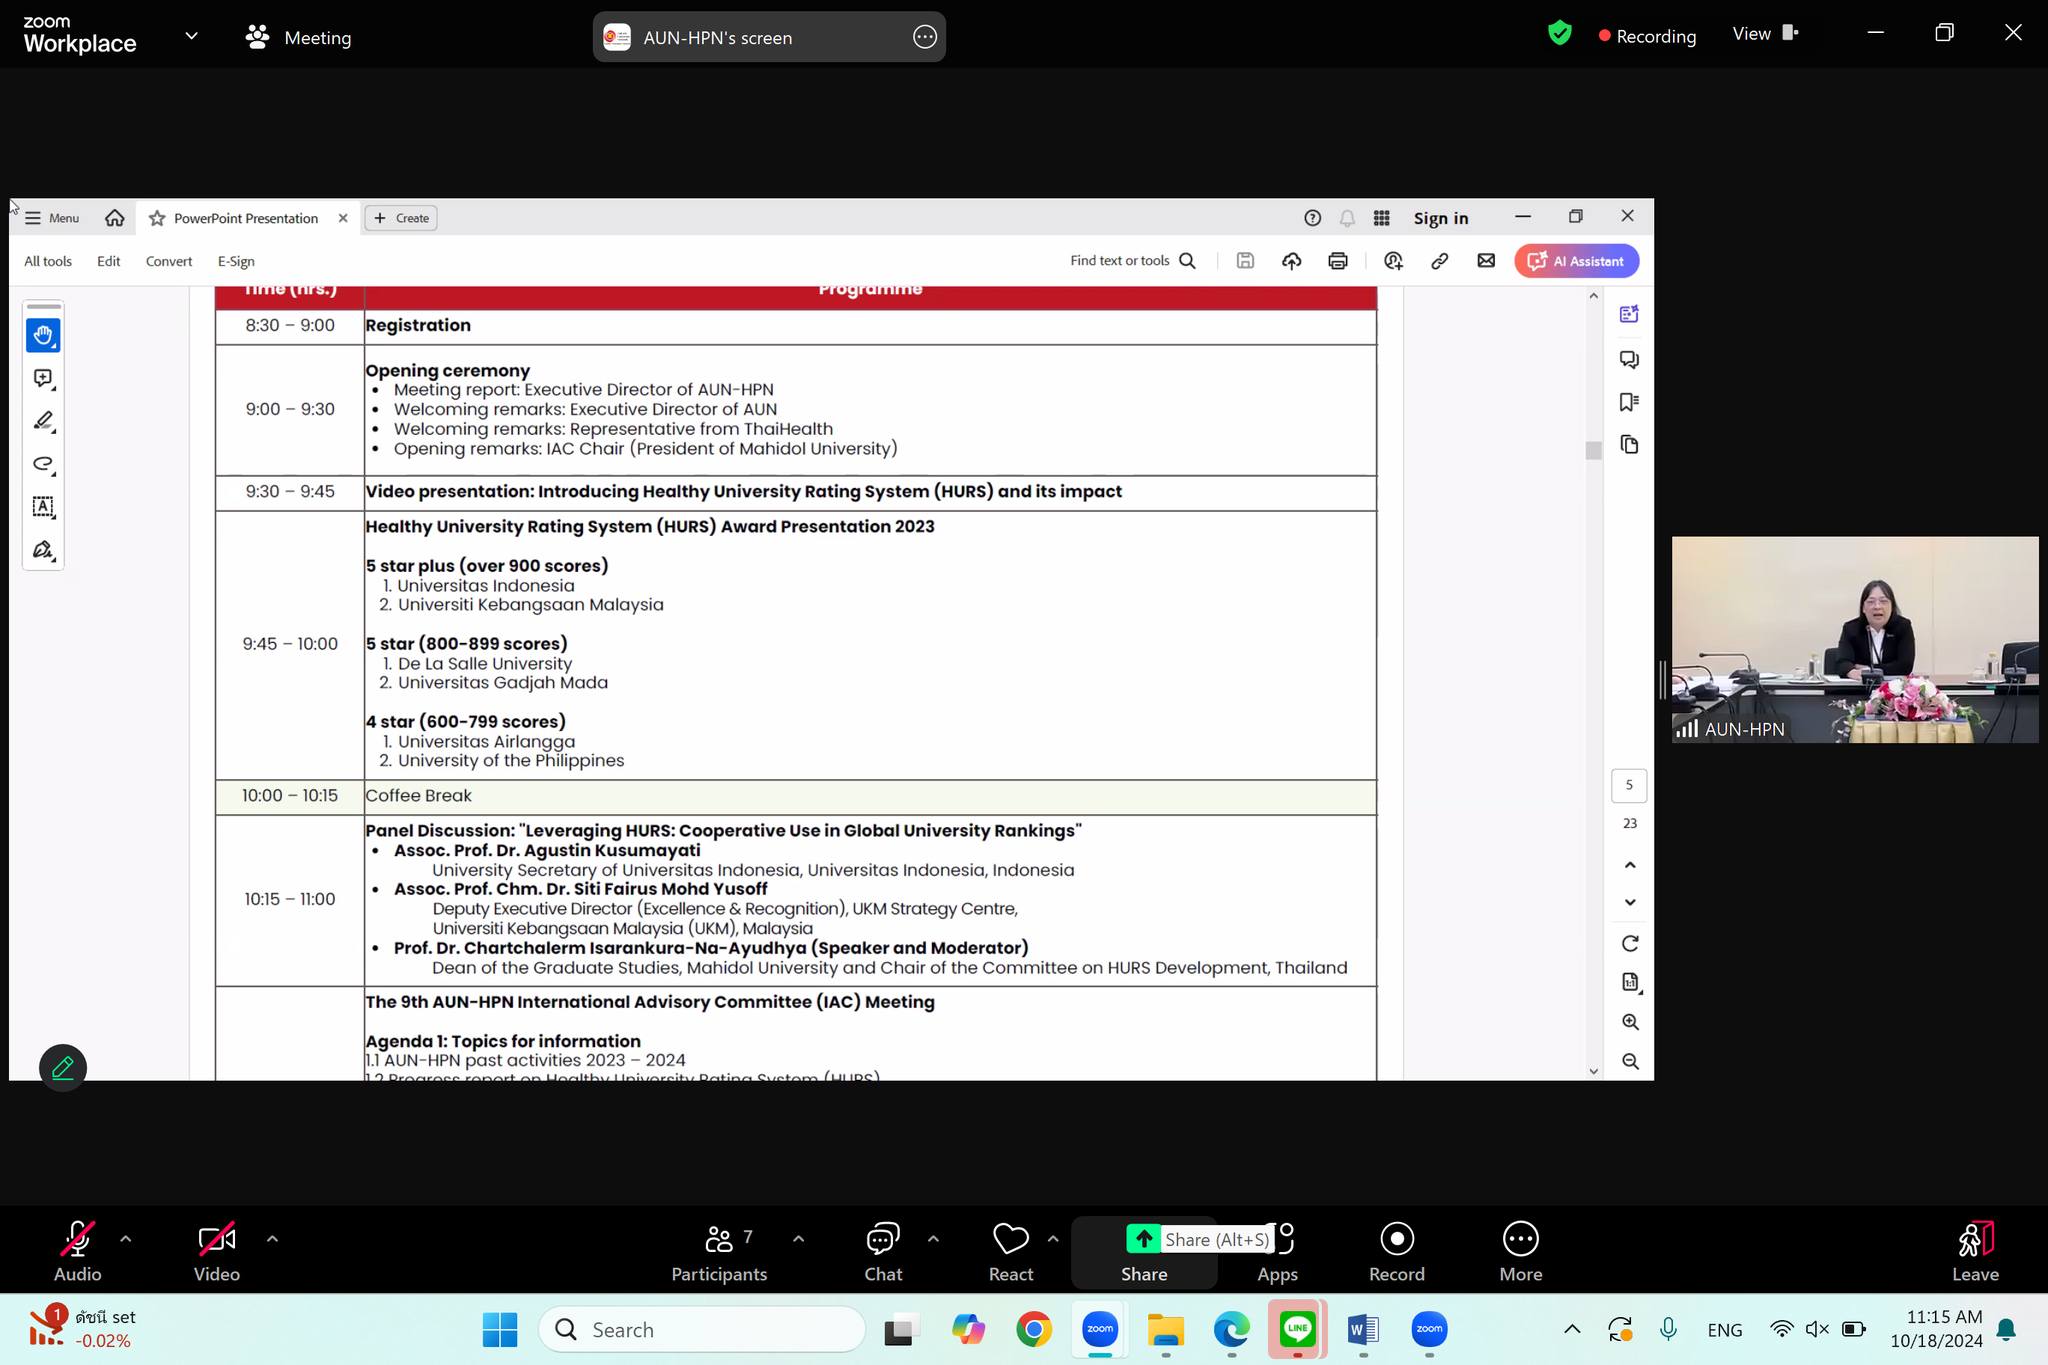Select the Highlight pen tool
2048x1365 pixels.
[x=43, y=421]
